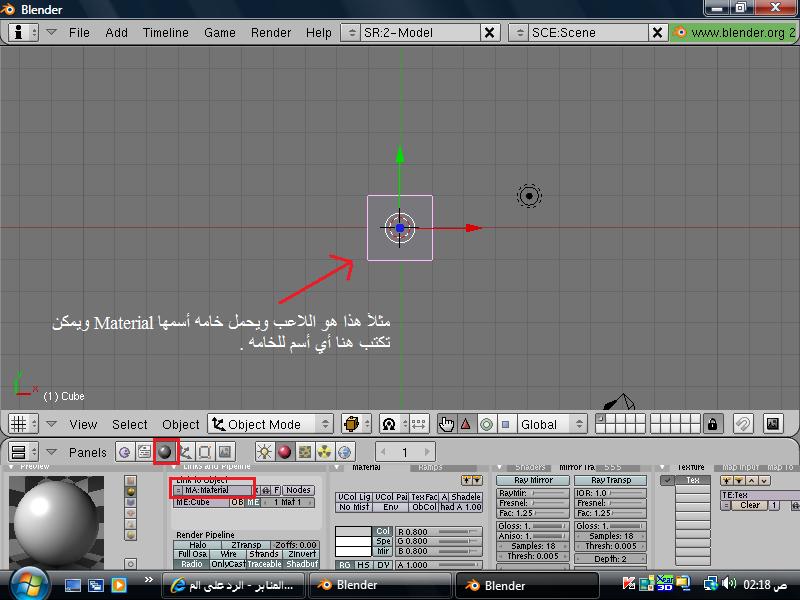The width and height of the screenshot is (800, 600).
Task: Toggle the layer lock padlock icon
Action: click(712, 424)
